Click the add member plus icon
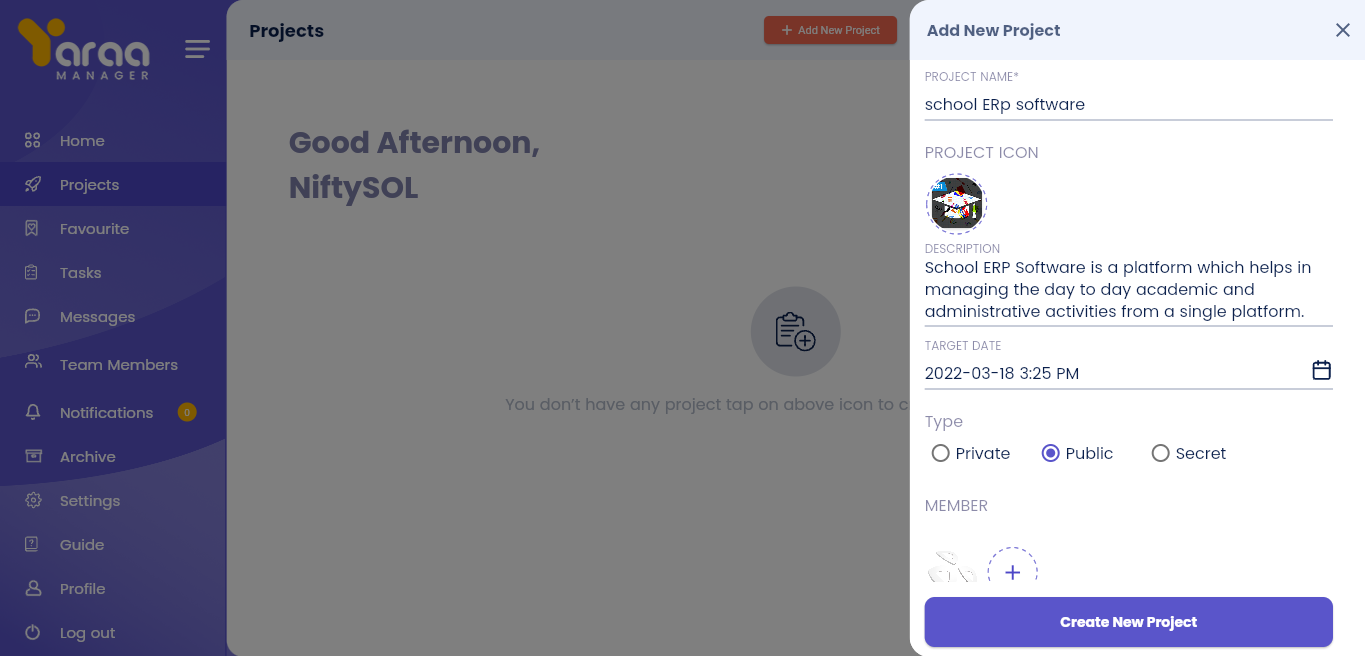Screen dimensions: 1365x656 [x=1012, y=571]
